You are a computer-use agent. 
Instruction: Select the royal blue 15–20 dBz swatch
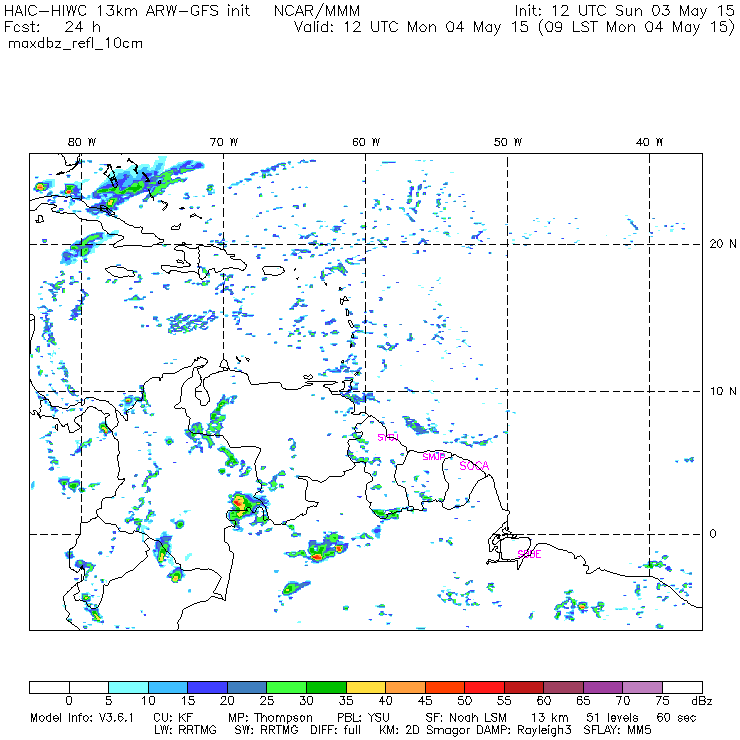208,687
